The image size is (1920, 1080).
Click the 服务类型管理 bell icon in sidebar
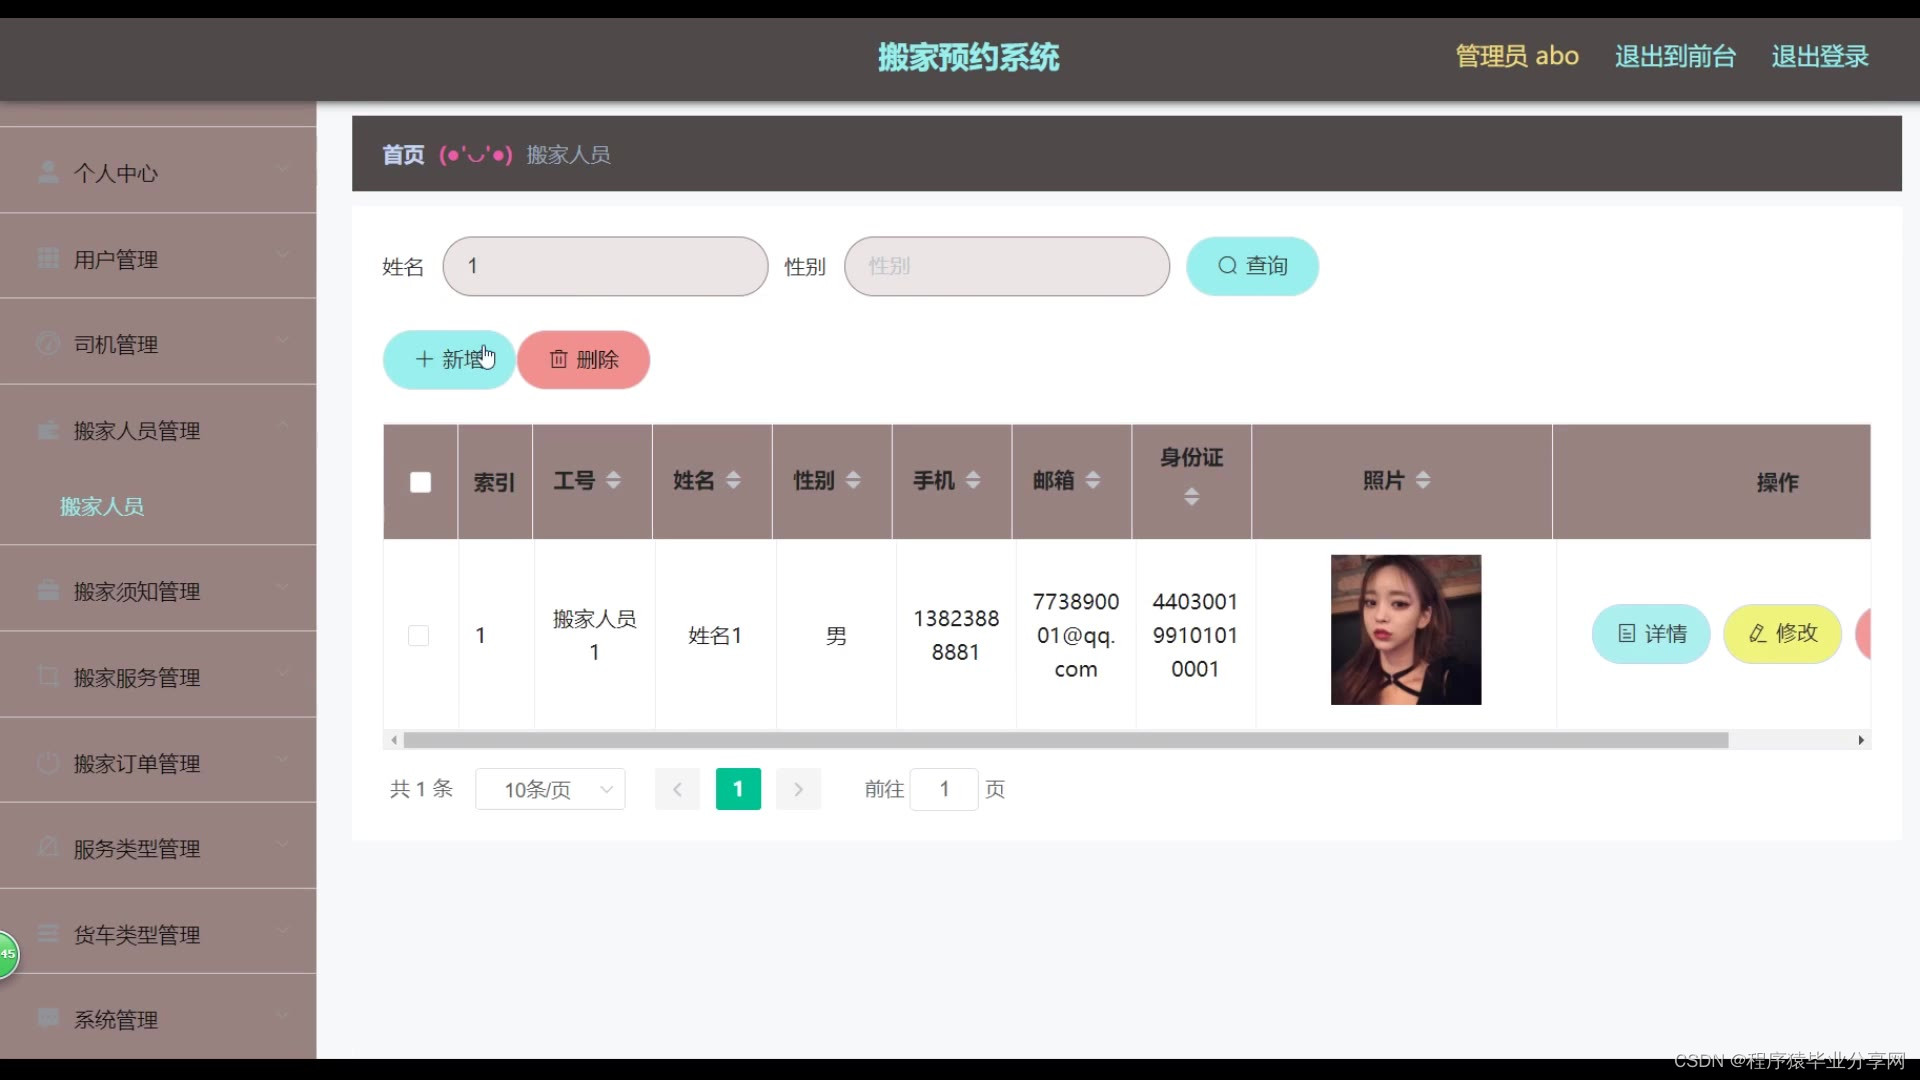pyautogui.click(x=47, y=848)
